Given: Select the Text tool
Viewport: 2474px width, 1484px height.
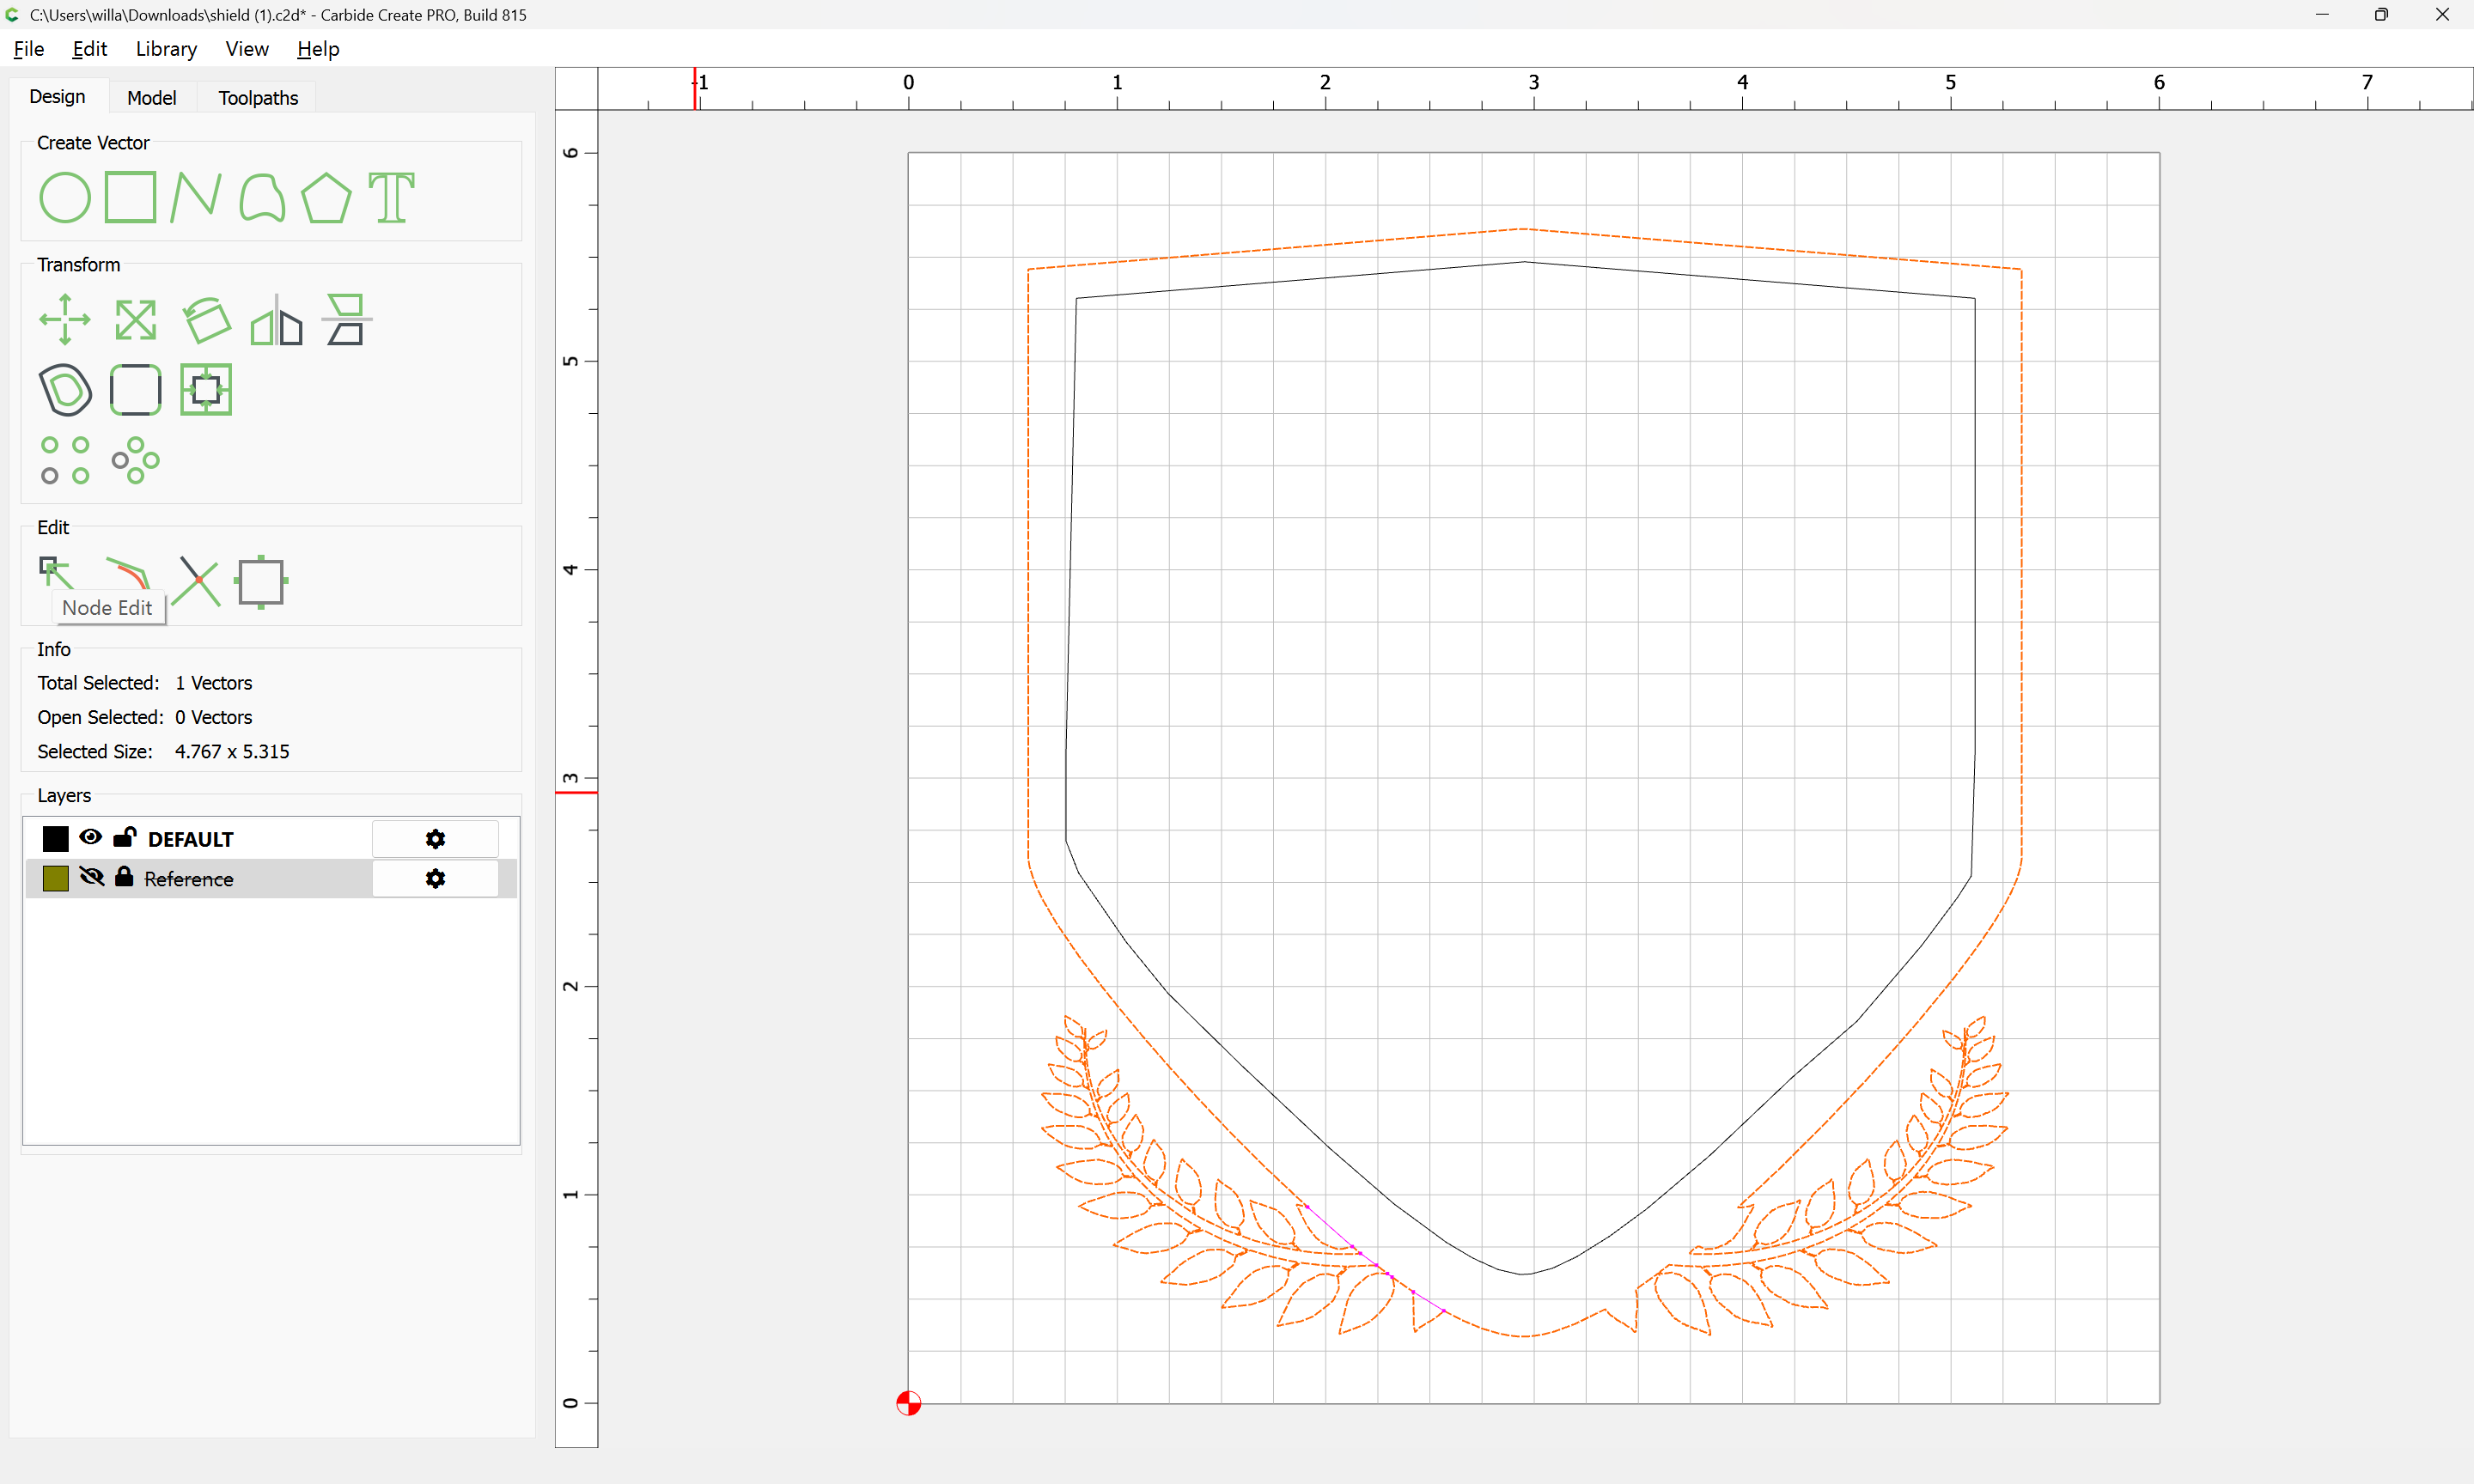Looking at the screenshot, I should [391, 197].
